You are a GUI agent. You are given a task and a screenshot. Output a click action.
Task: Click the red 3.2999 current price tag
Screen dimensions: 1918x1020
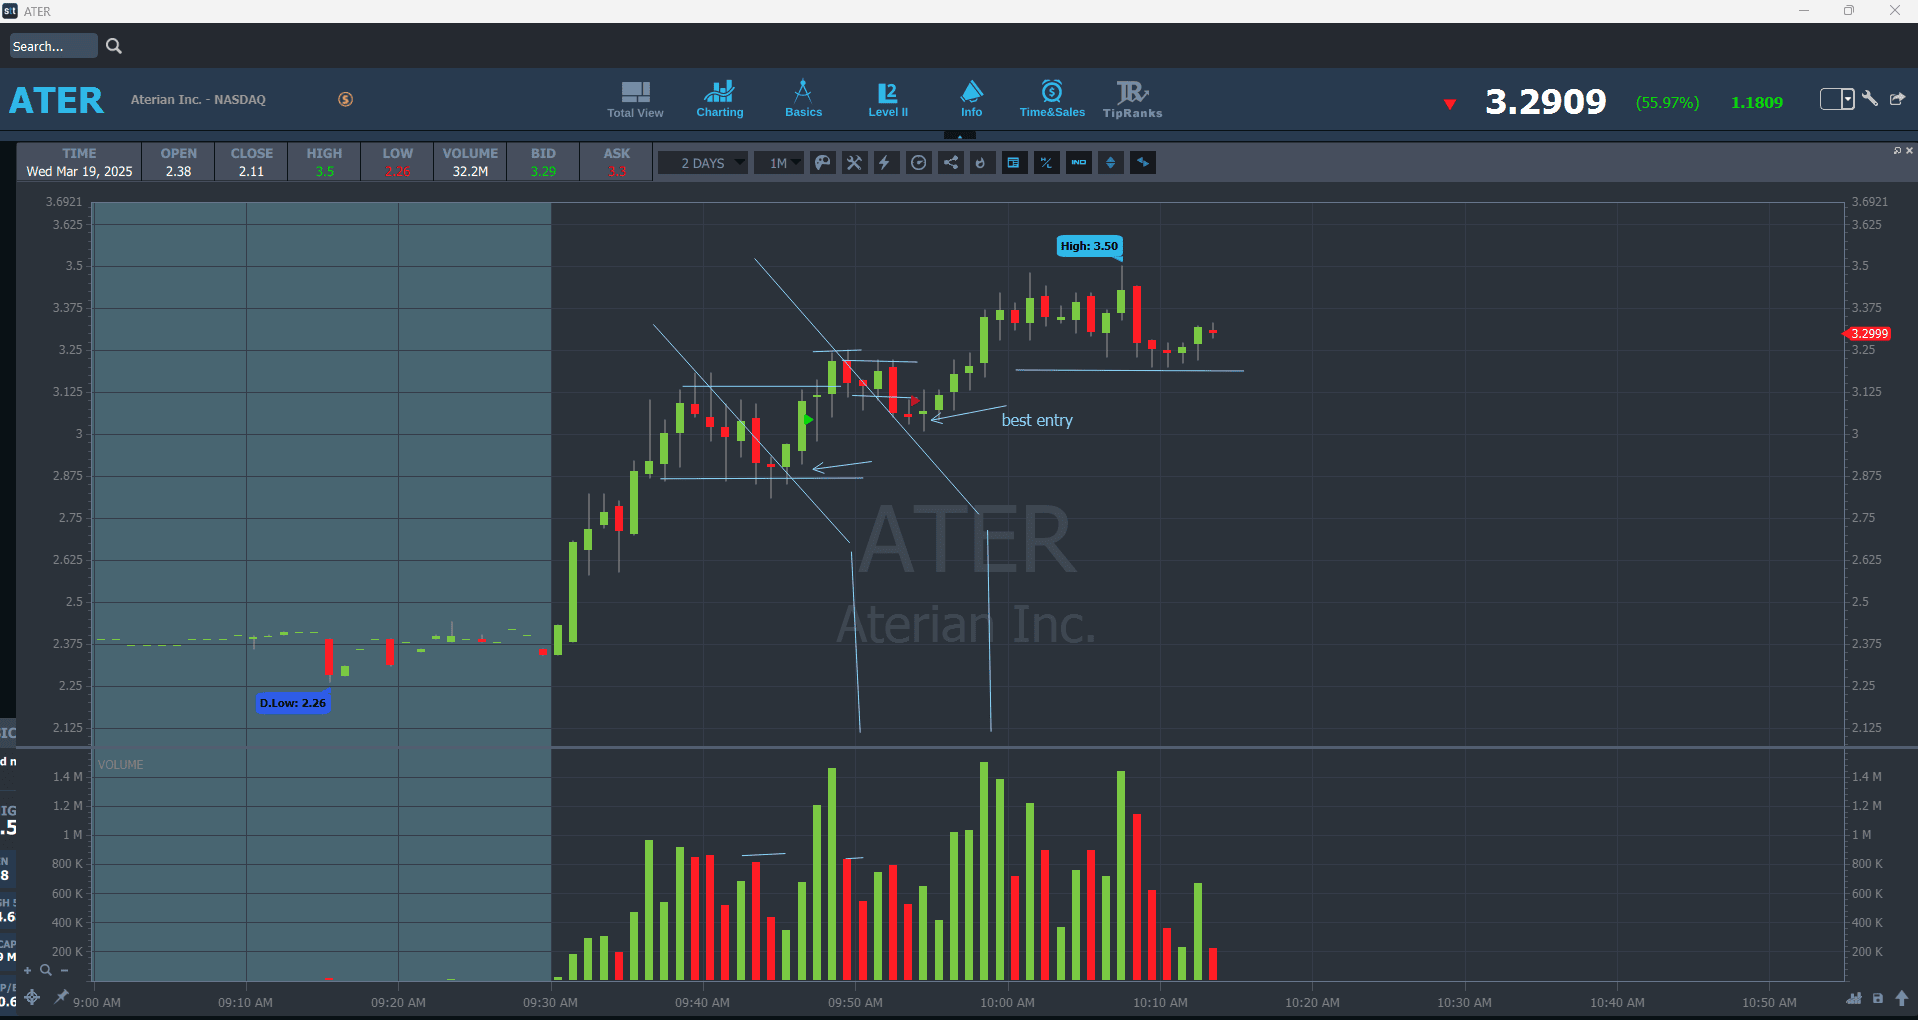click(x=1868, y=334)
